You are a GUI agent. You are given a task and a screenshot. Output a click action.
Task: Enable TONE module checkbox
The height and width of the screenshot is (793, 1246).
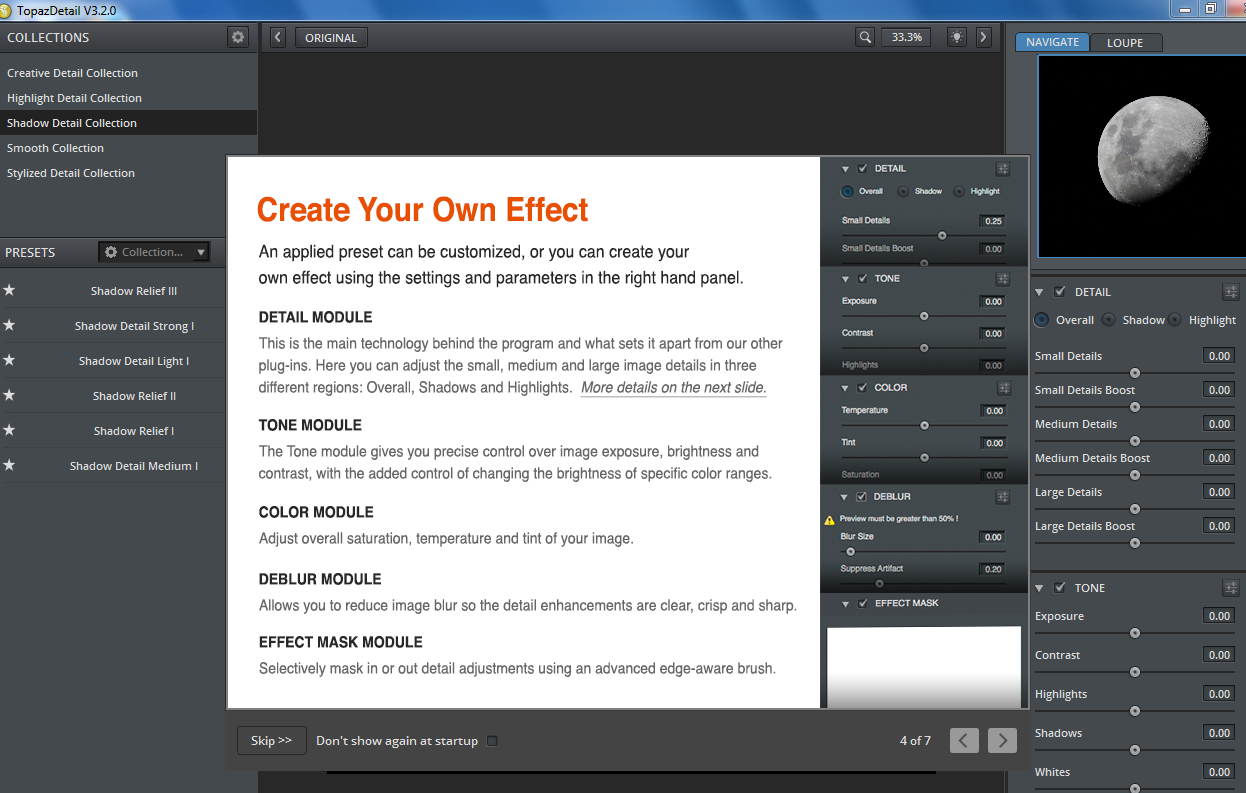point(1060,588)
